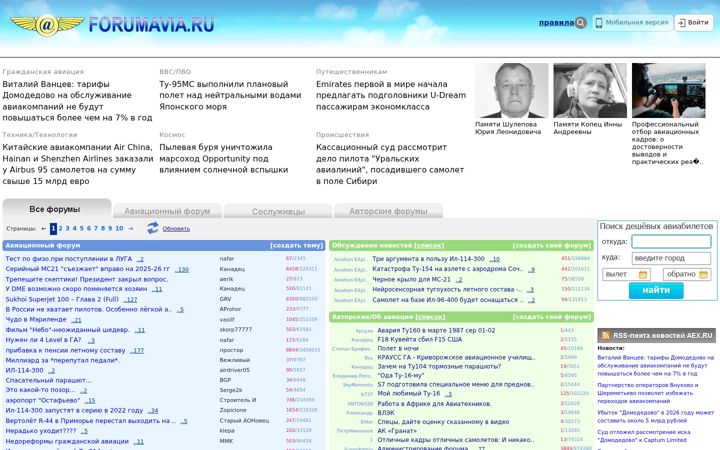Open topic Sukhoi Superjet 100 – Глава 2
Viewport: 720px width, 450px height.
62,299
